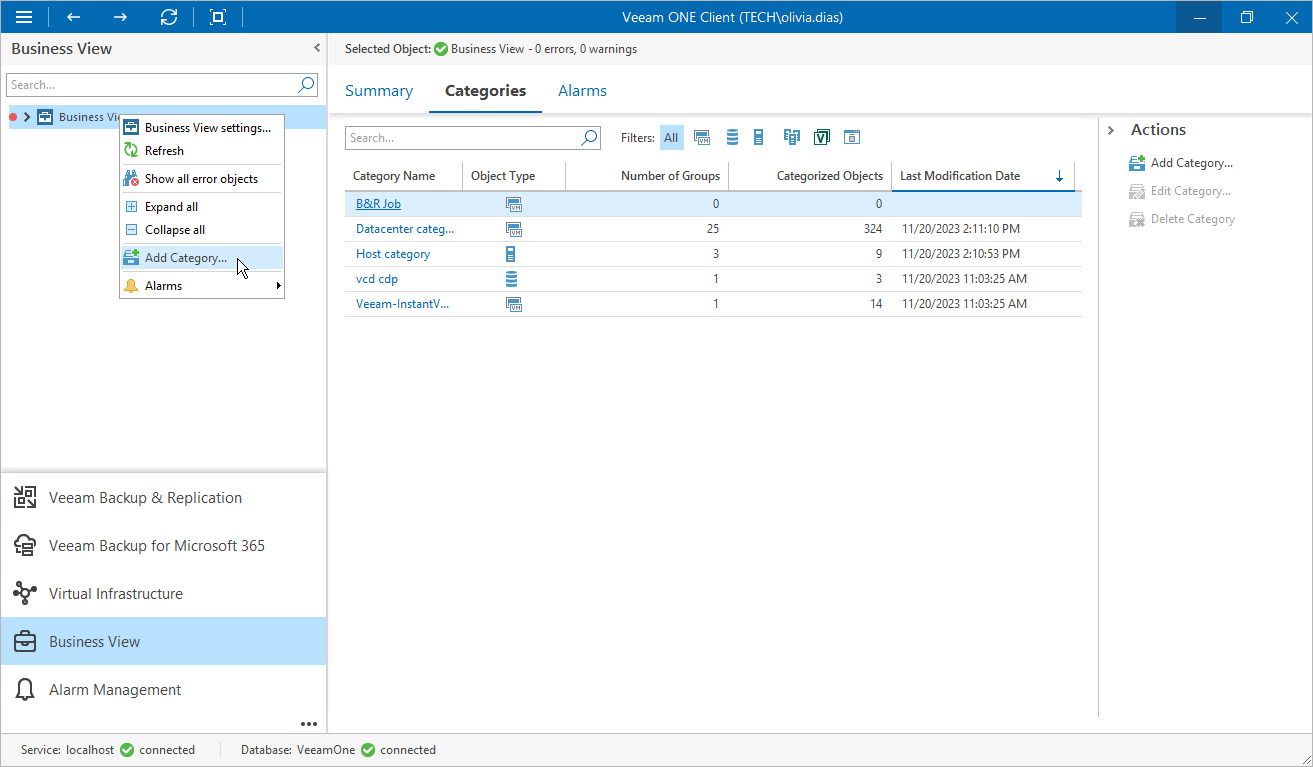Sort by Last Modification Date descending arrow

pos(1059,176)
